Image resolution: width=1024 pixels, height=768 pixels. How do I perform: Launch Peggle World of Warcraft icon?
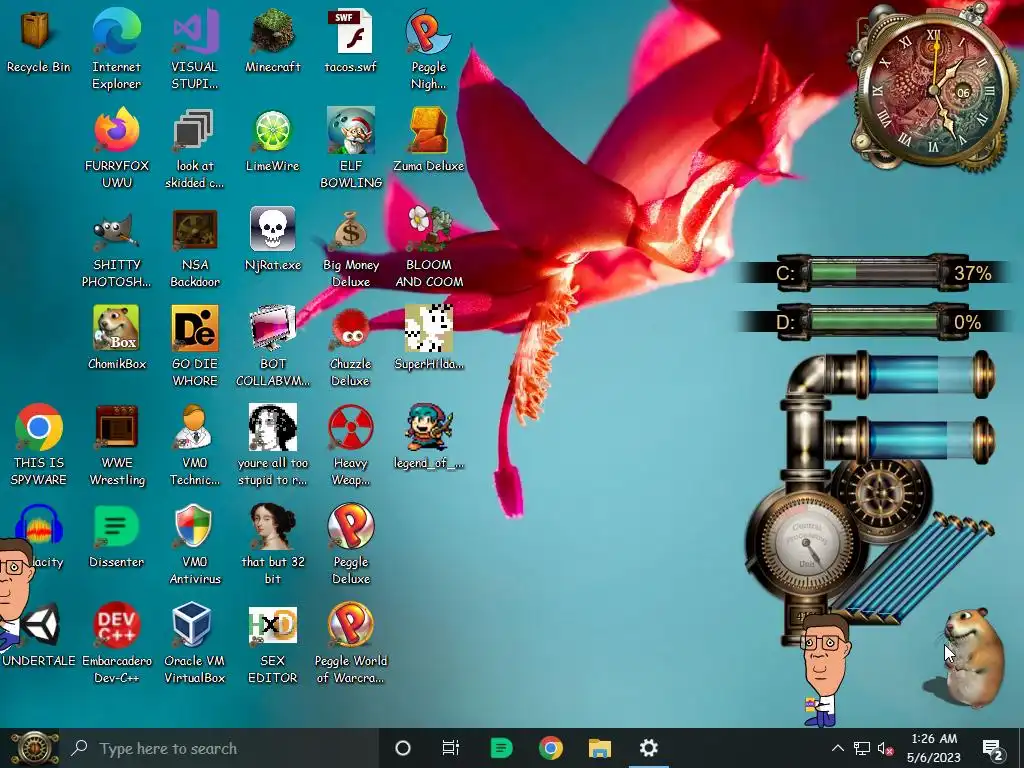point(351,625)
